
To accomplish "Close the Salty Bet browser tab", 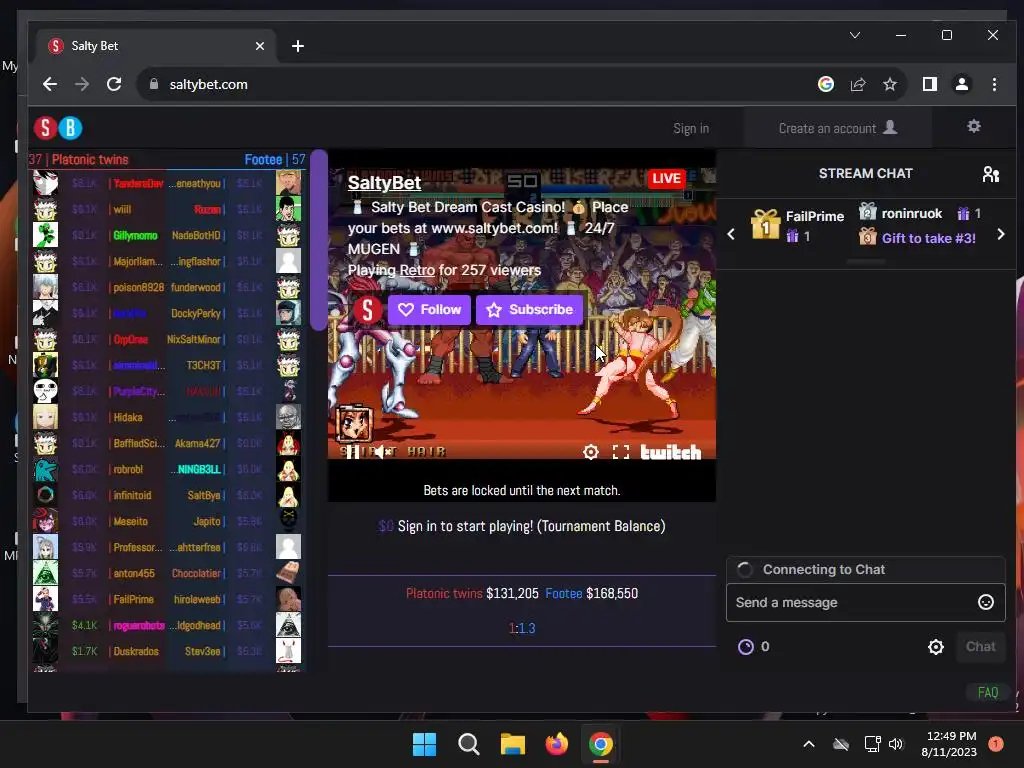I will (x=259, y=46).
